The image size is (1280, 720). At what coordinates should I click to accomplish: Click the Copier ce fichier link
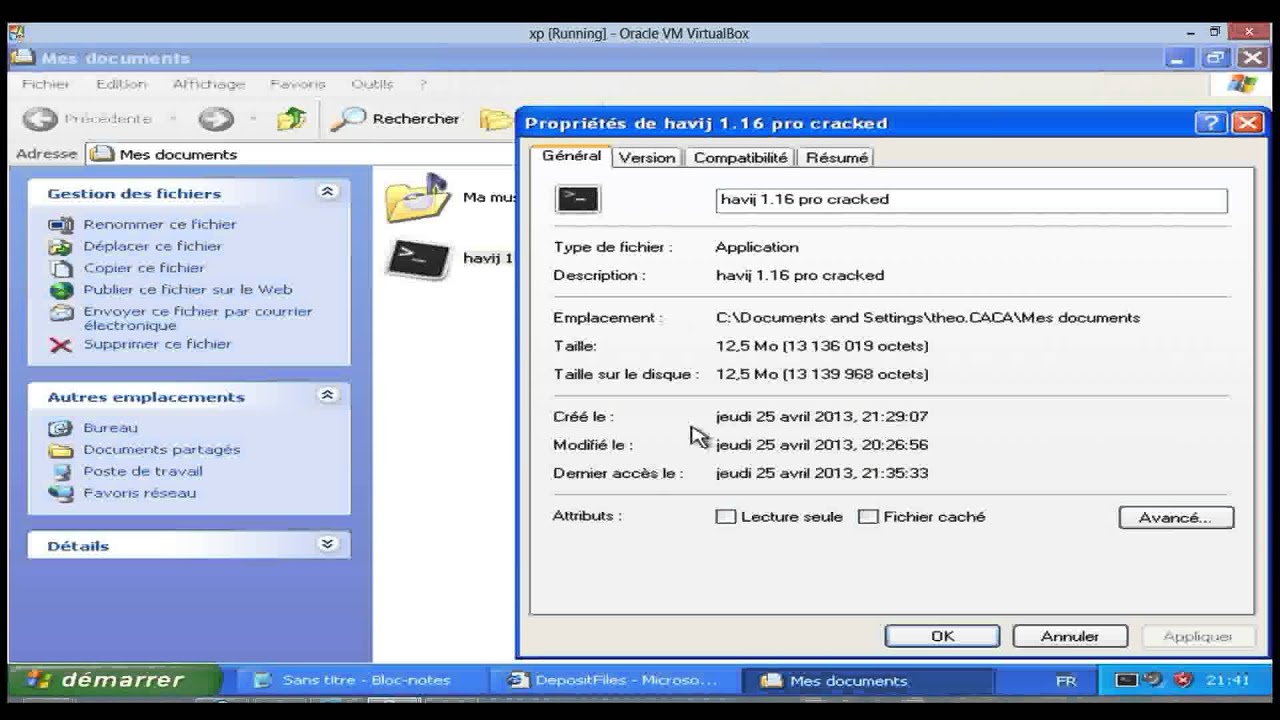point(144,268)
